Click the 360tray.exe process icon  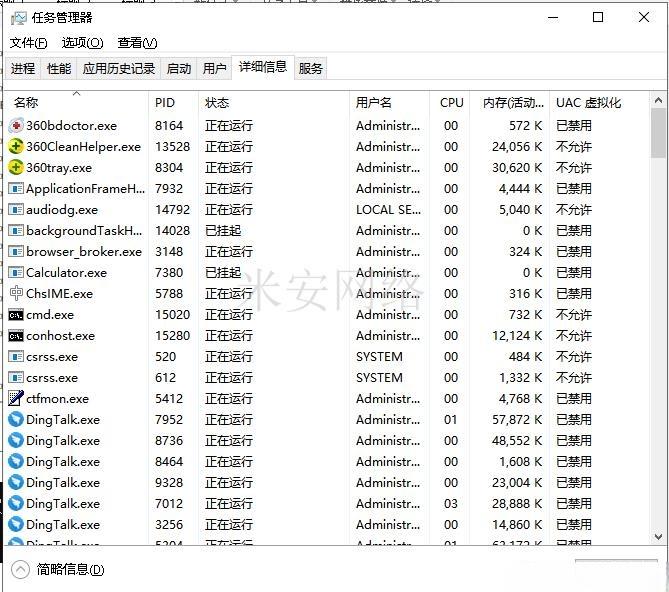coord(16,168)
